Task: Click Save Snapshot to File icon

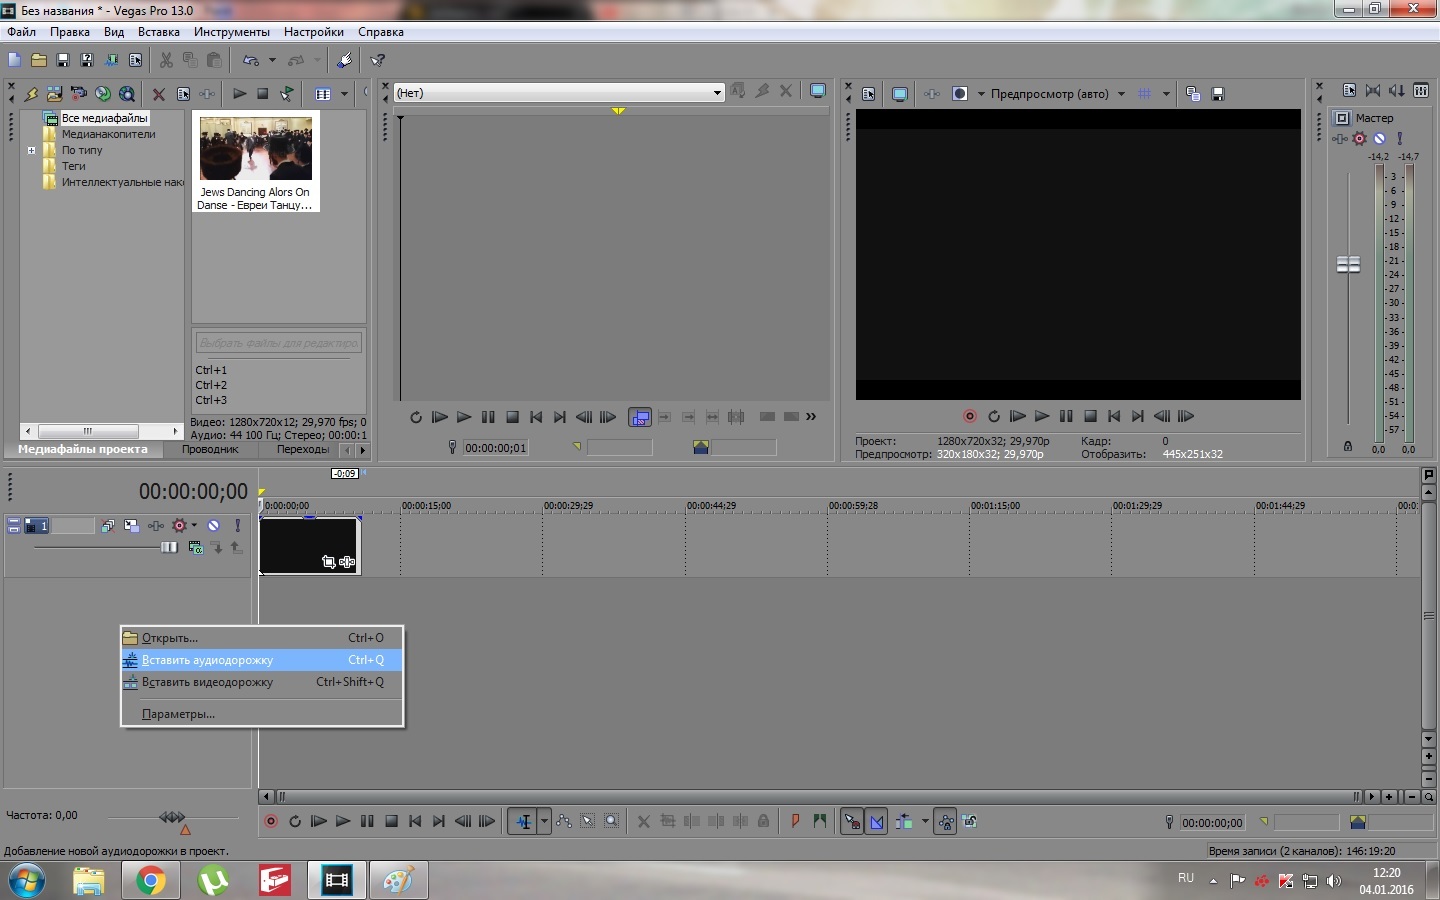Action: click(x=1218, y=94)
